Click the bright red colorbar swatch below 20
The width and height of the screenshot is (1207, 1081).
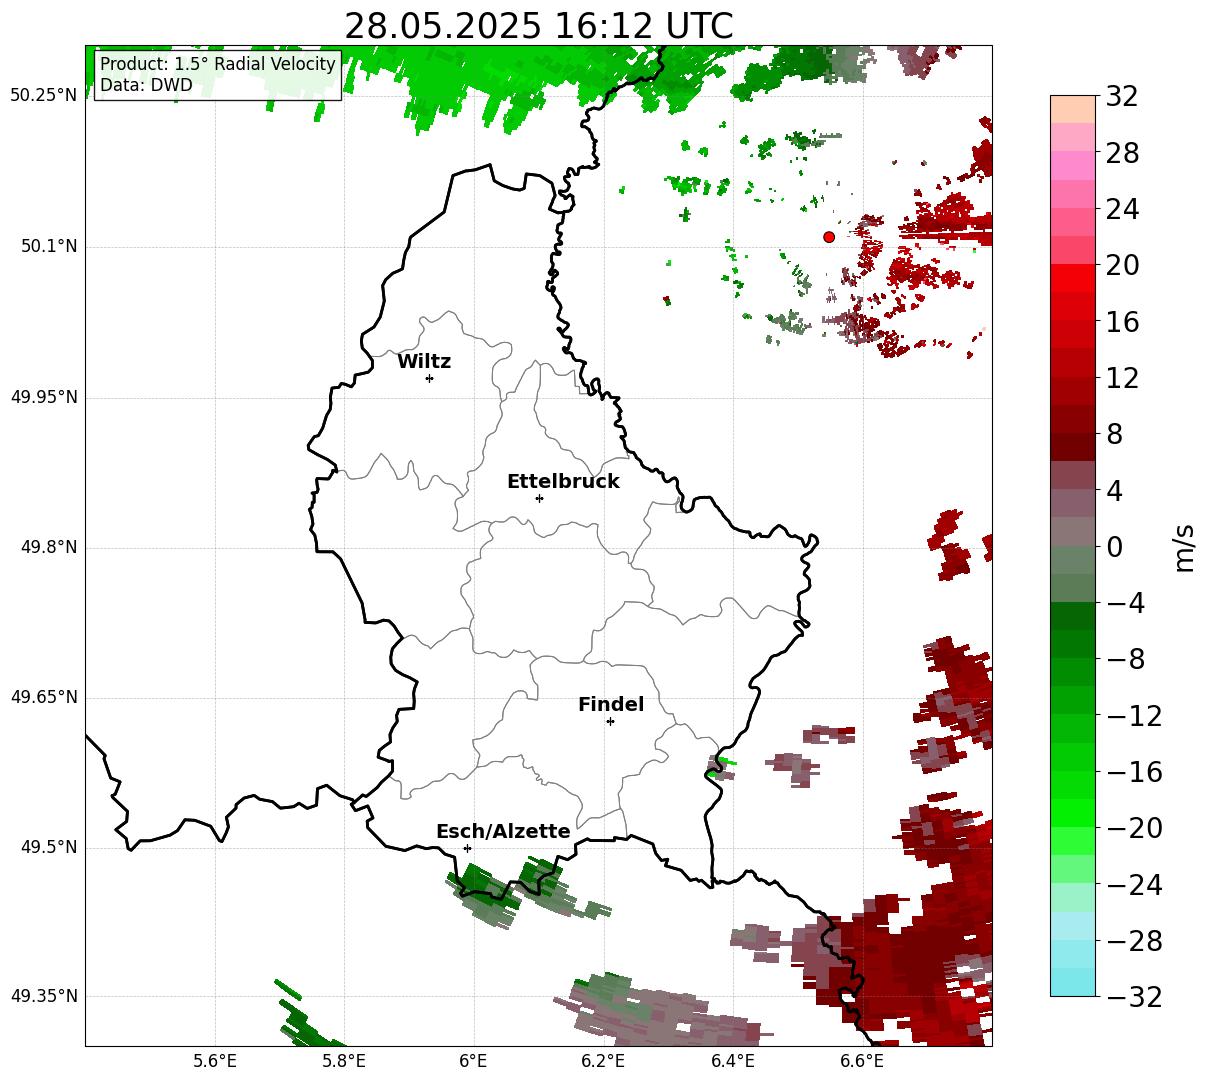(x=1073, y=278)
